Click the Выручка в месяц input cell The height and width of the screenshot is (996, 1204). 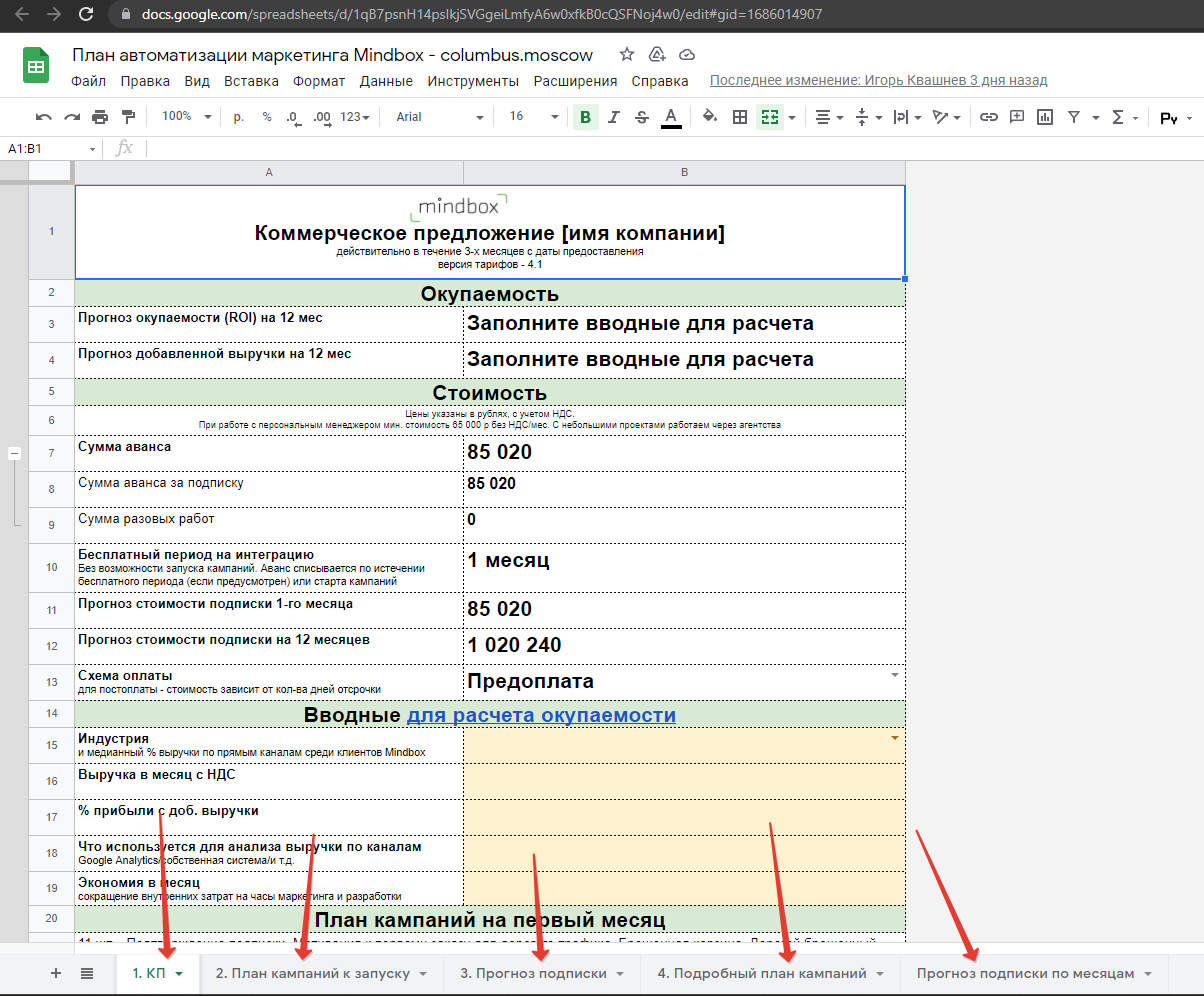pyautogui.click(x=684, y=781)
